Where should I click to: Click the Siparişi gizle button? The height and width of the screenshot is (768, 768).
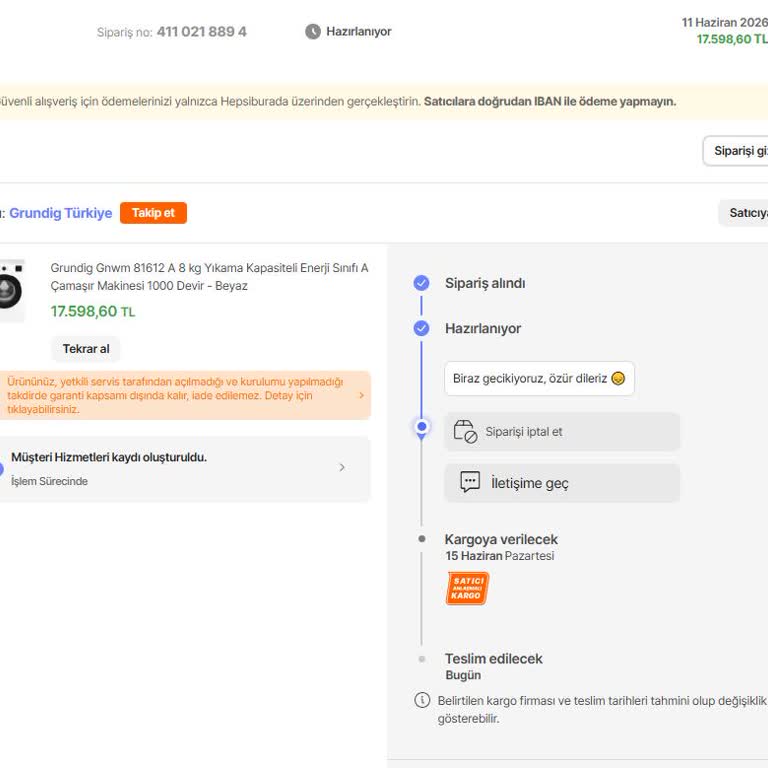(x=735, y=151)
